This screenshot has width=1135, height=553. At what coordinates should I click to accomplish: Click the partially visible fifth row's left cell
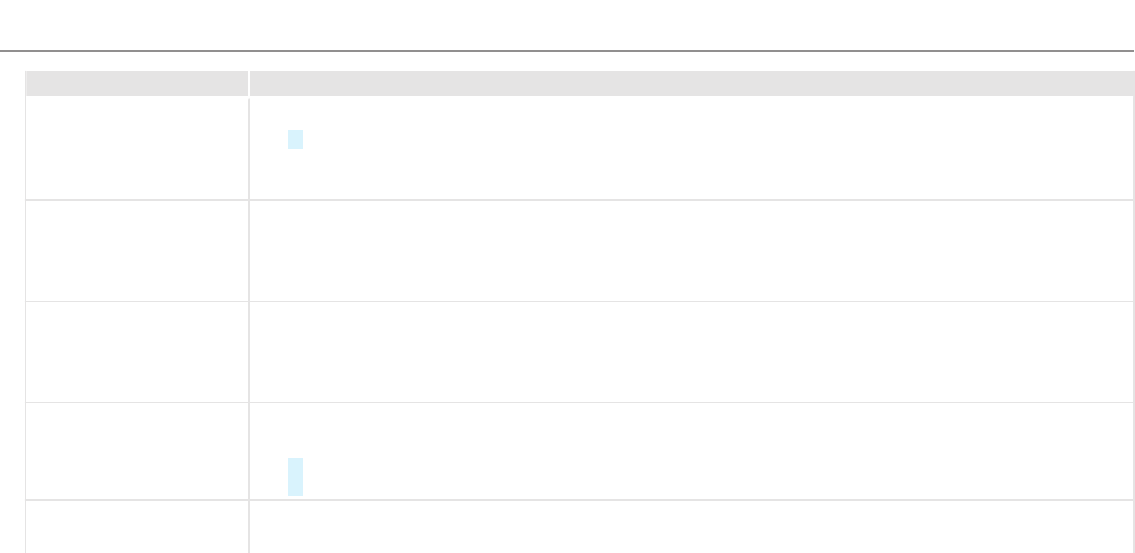[136, 527]
